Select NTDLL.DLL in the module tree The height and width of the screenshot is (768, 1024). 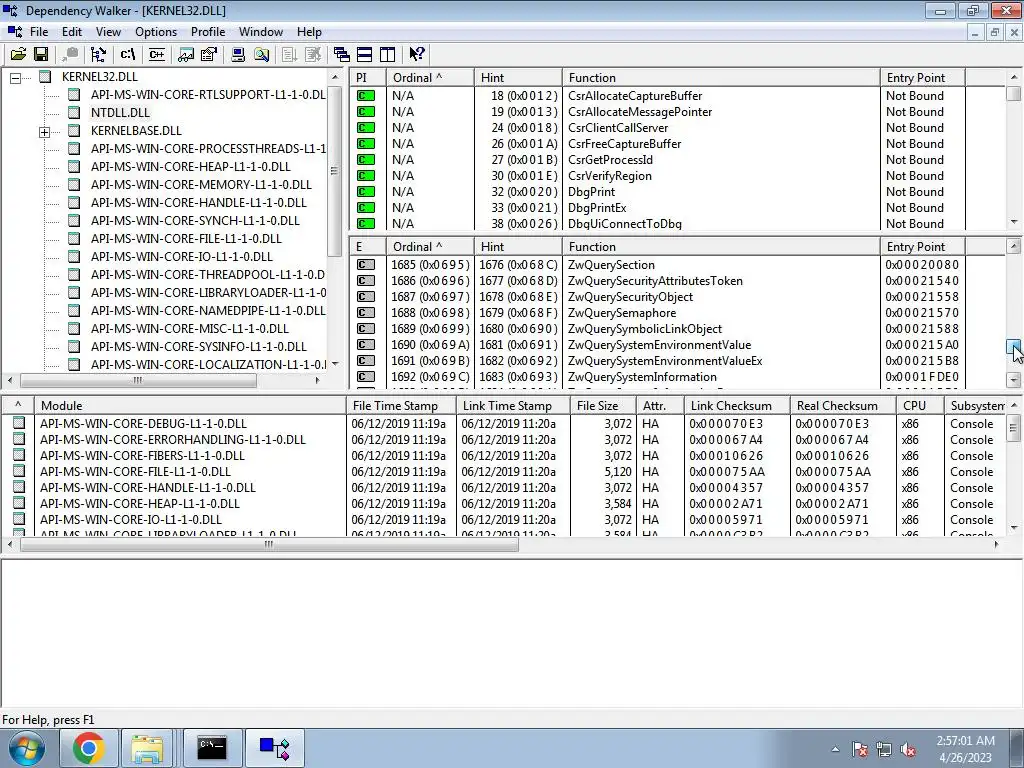(120, 112)
